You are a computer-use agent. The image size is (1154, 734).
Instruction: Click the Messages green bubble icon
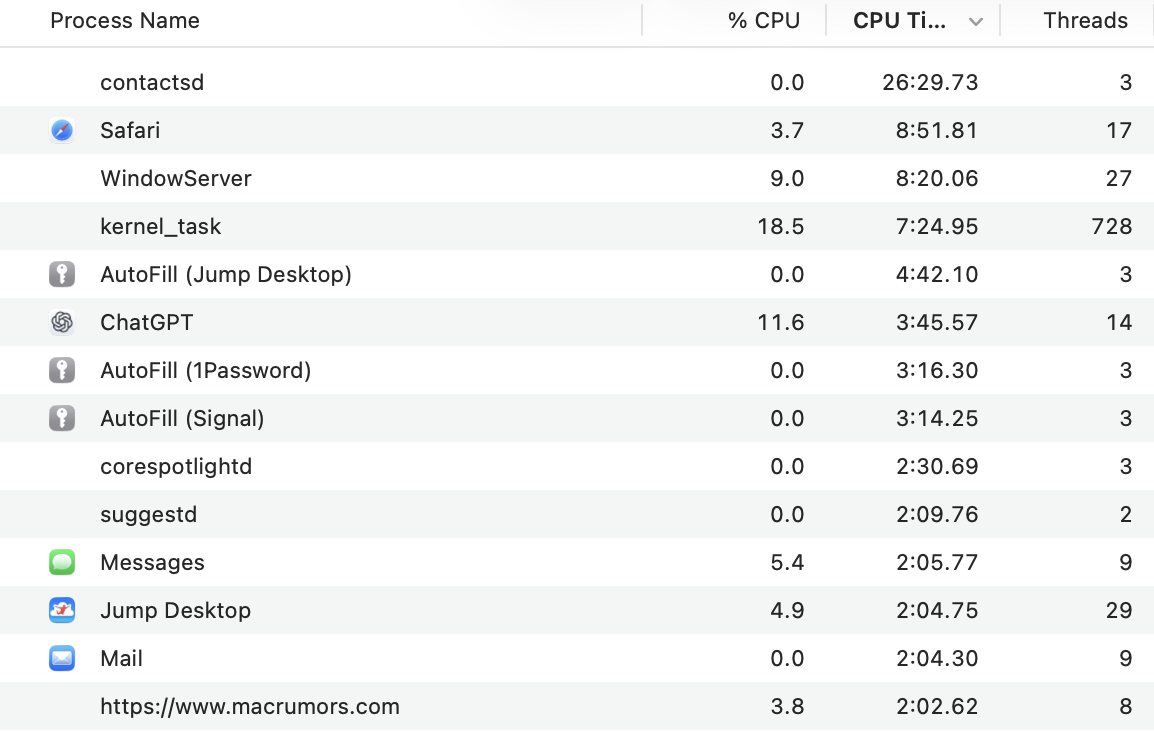pos(62,562)
